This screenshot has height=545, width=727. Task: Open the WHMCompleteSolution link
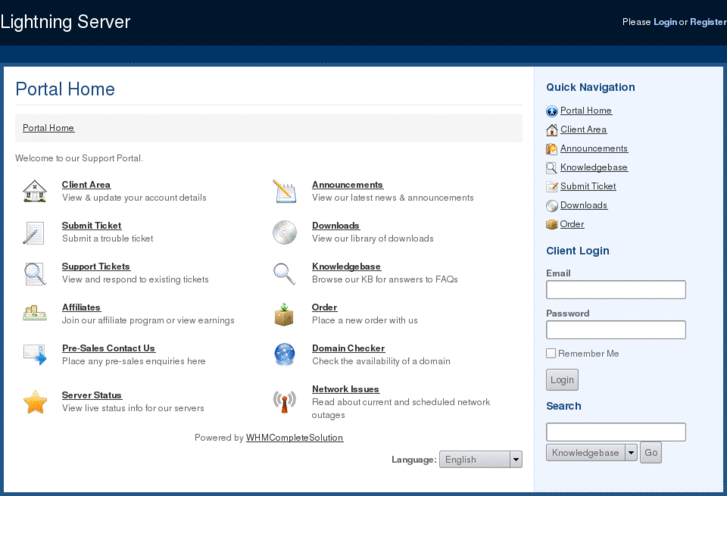pos(294,438)
